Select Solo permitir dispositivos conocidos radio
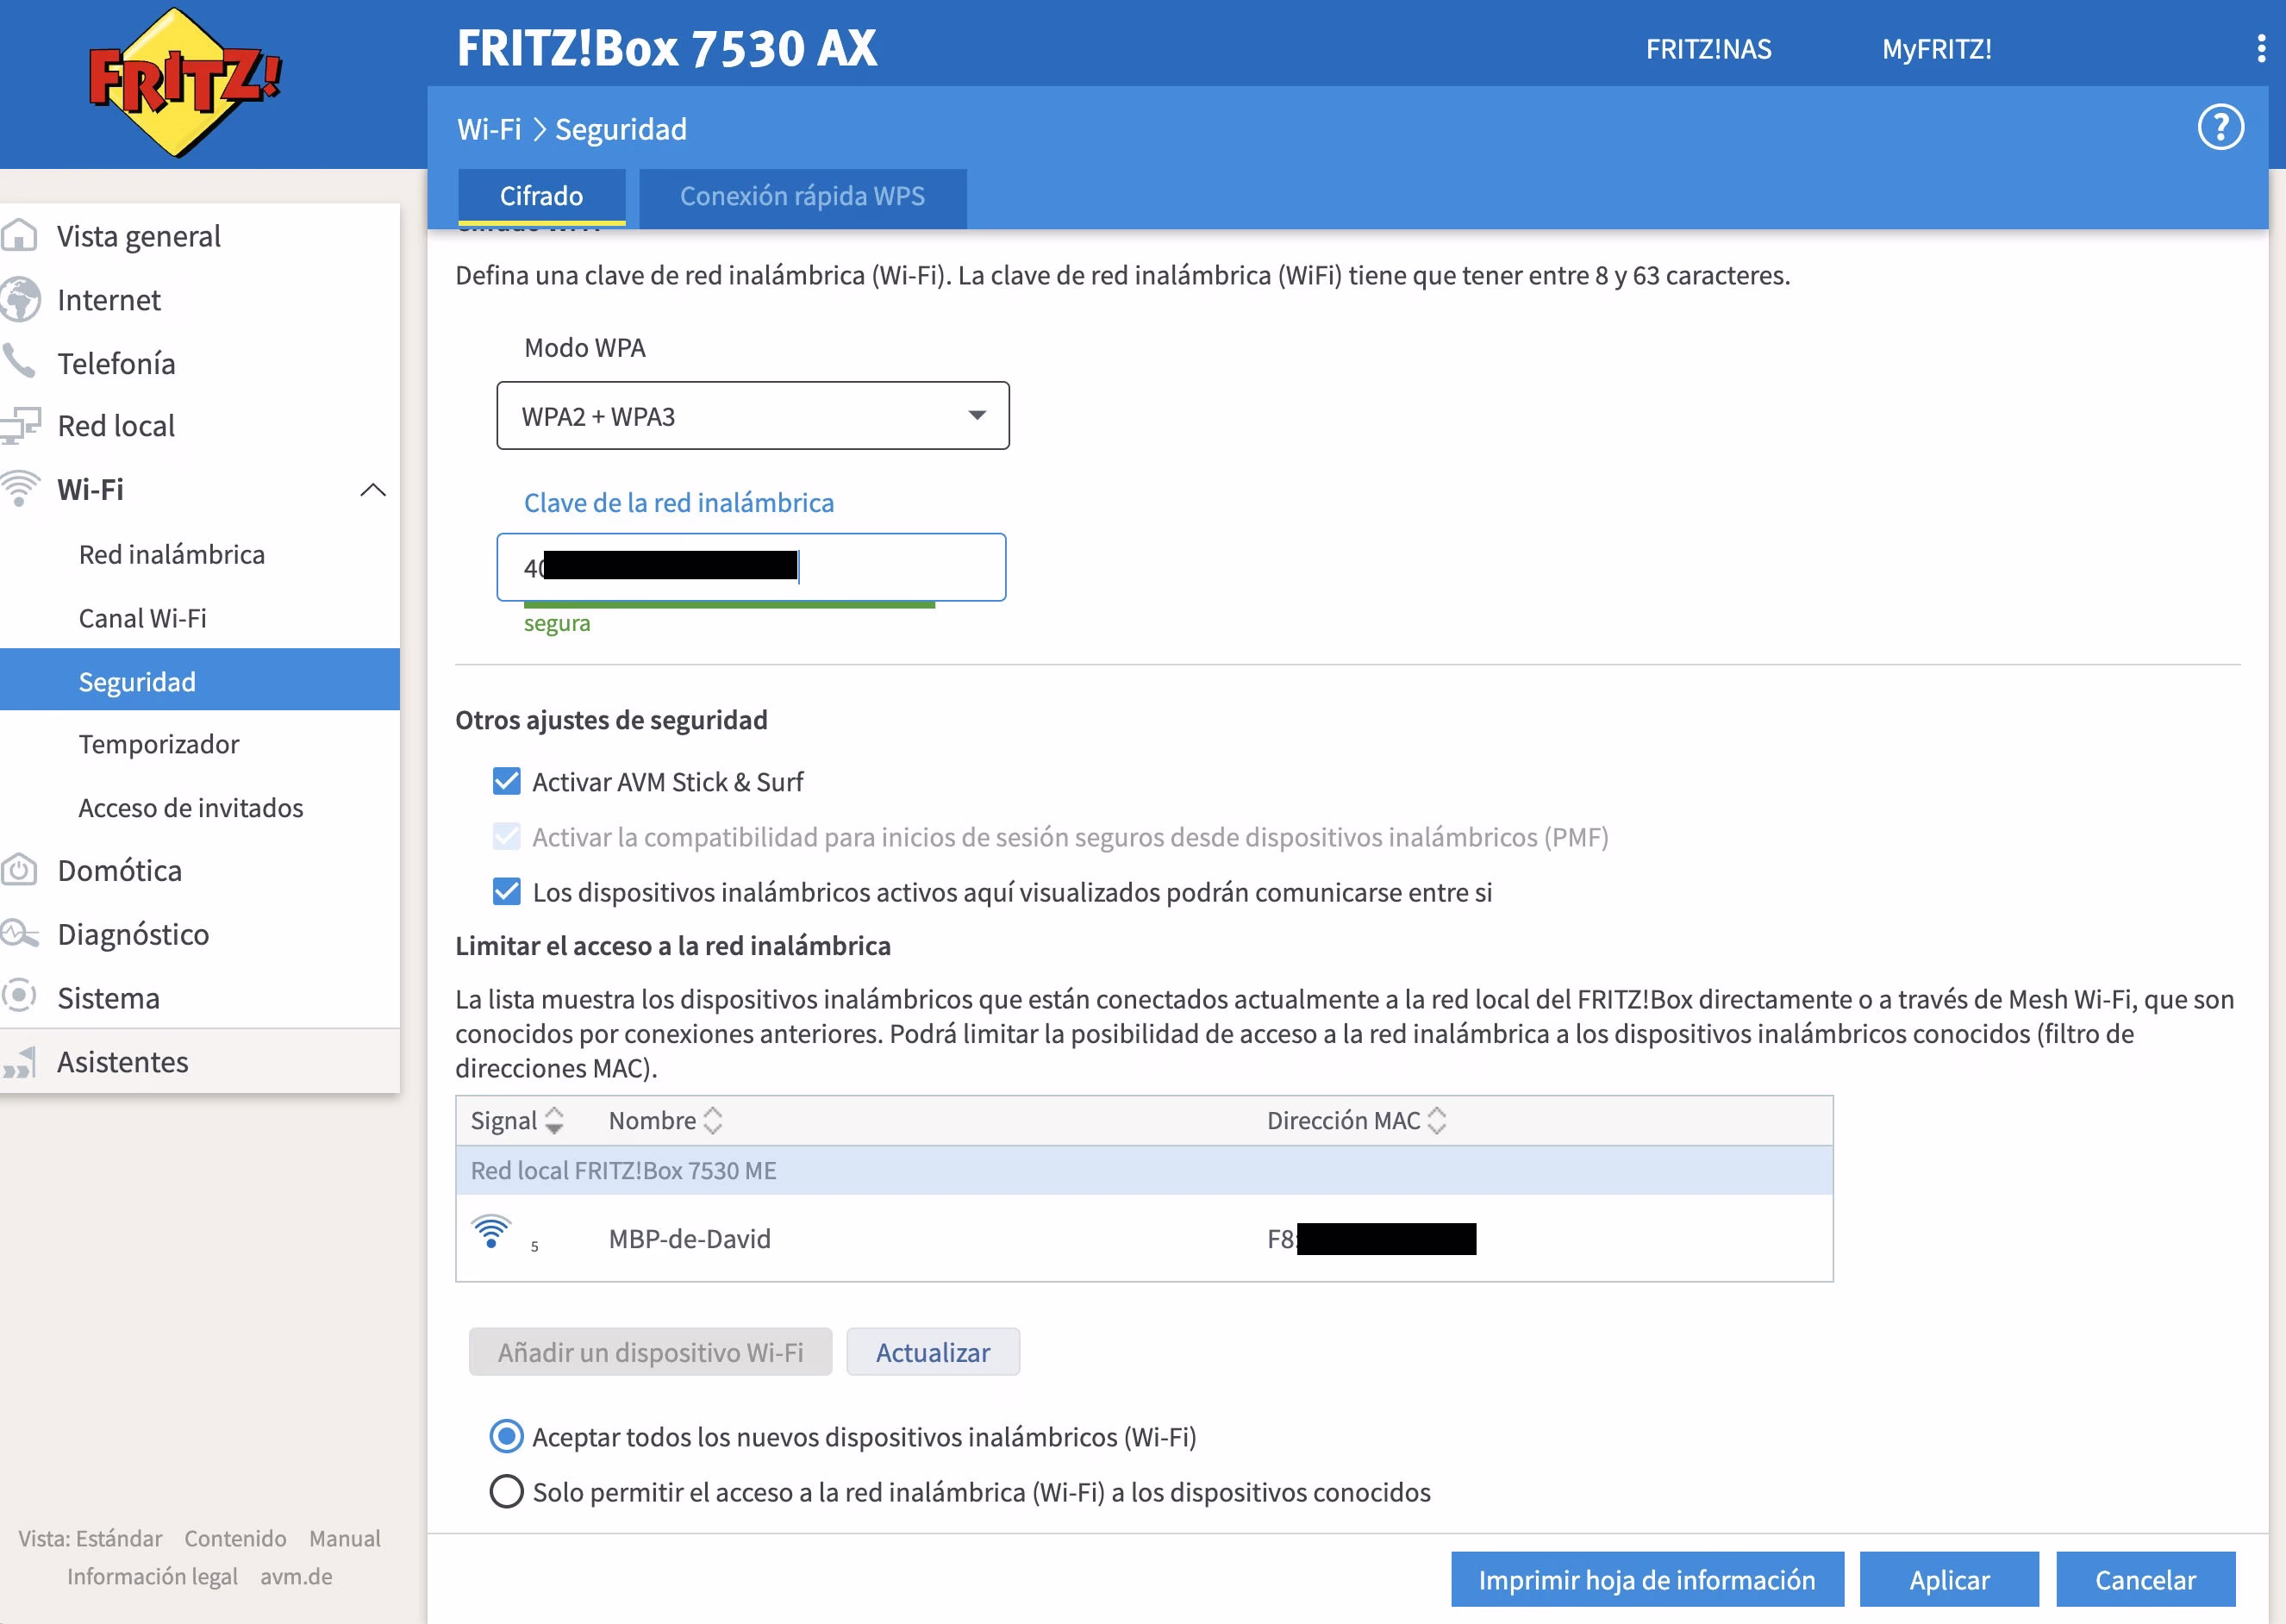 507,1492
